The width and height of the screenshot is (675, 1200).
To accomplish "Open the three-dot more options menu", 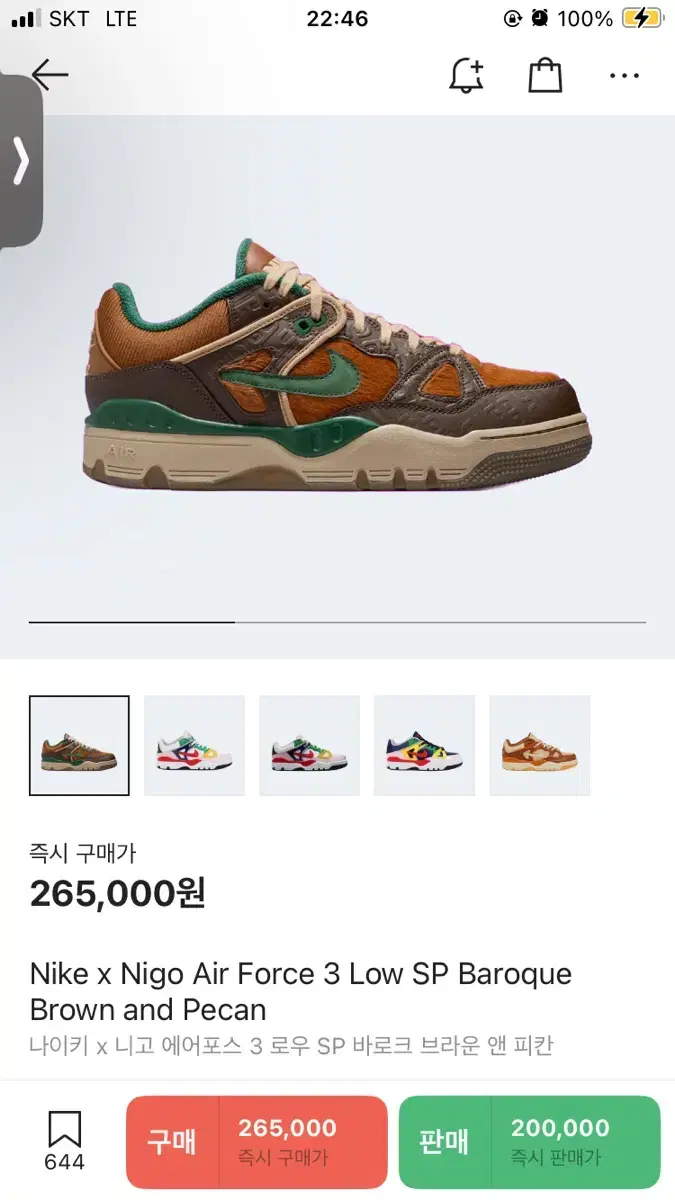I will 624,76.
